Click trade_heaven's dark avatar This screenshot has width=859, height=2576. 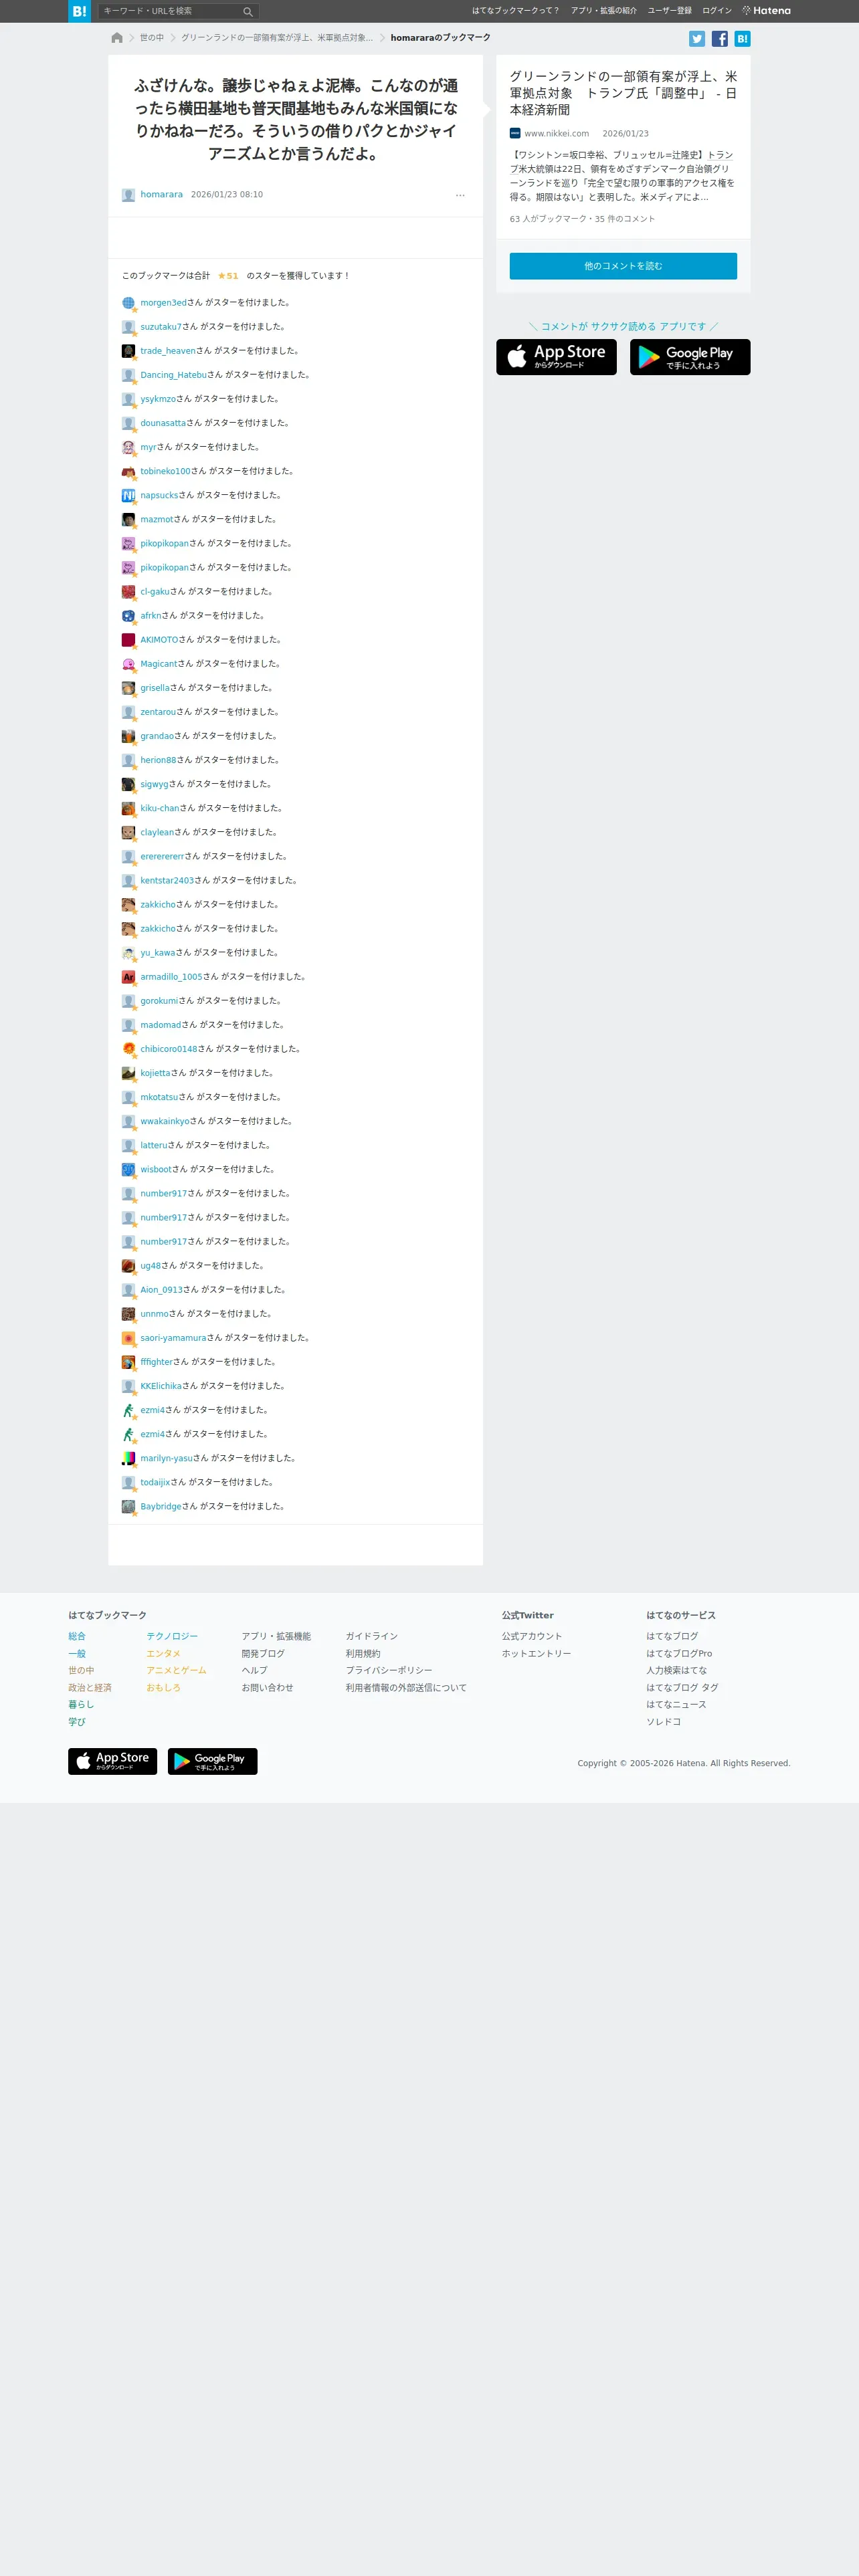pyautogui.click(x=128, y=351)
